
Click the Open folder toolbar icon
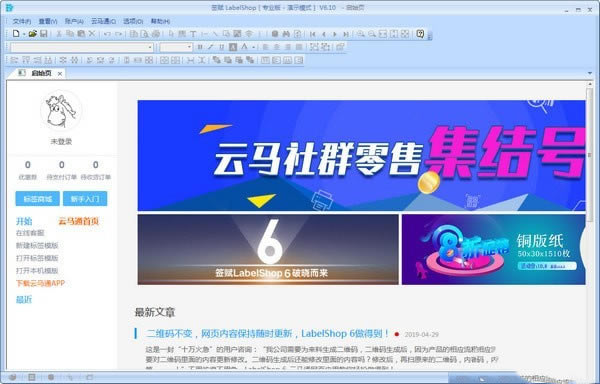point(33,34)
